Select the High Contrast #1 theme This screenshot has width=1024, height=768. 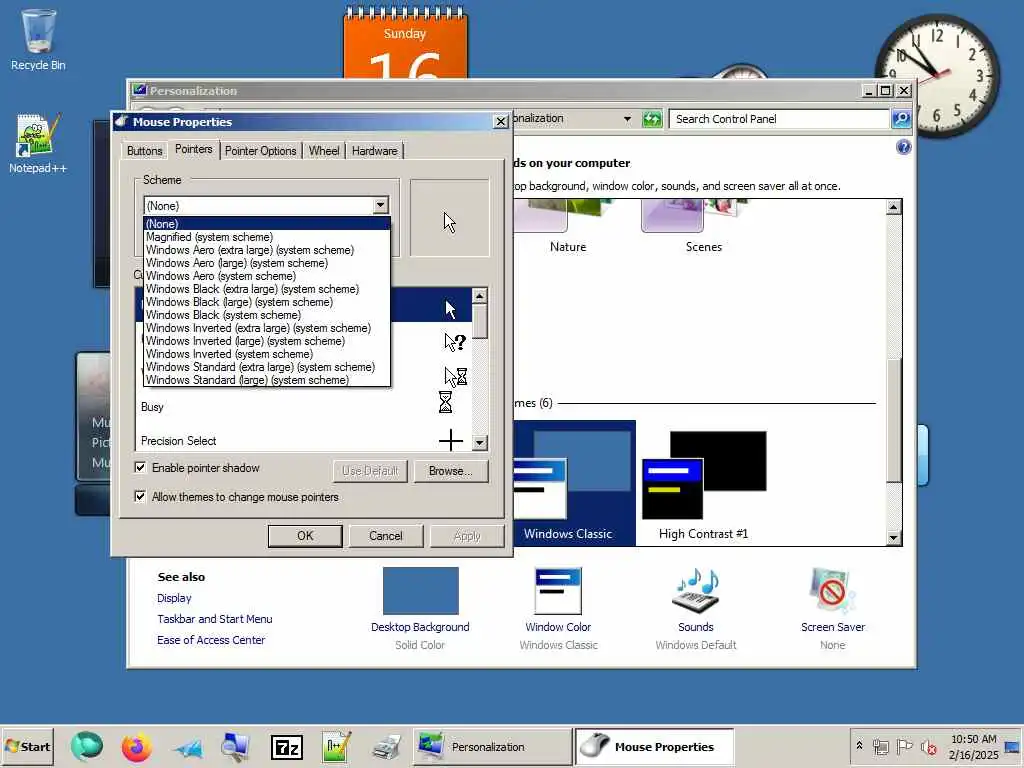704,486
